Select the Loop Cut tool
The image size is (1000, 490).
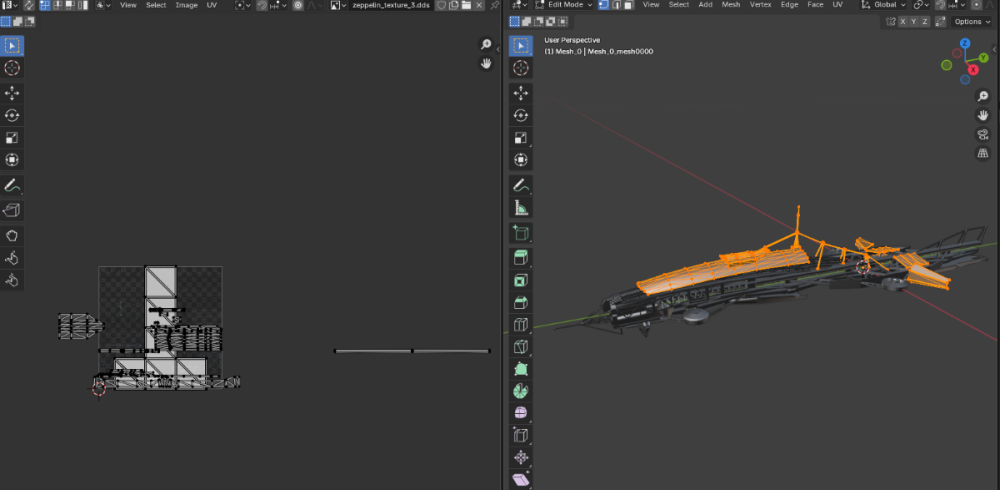(x=521, y=324)
